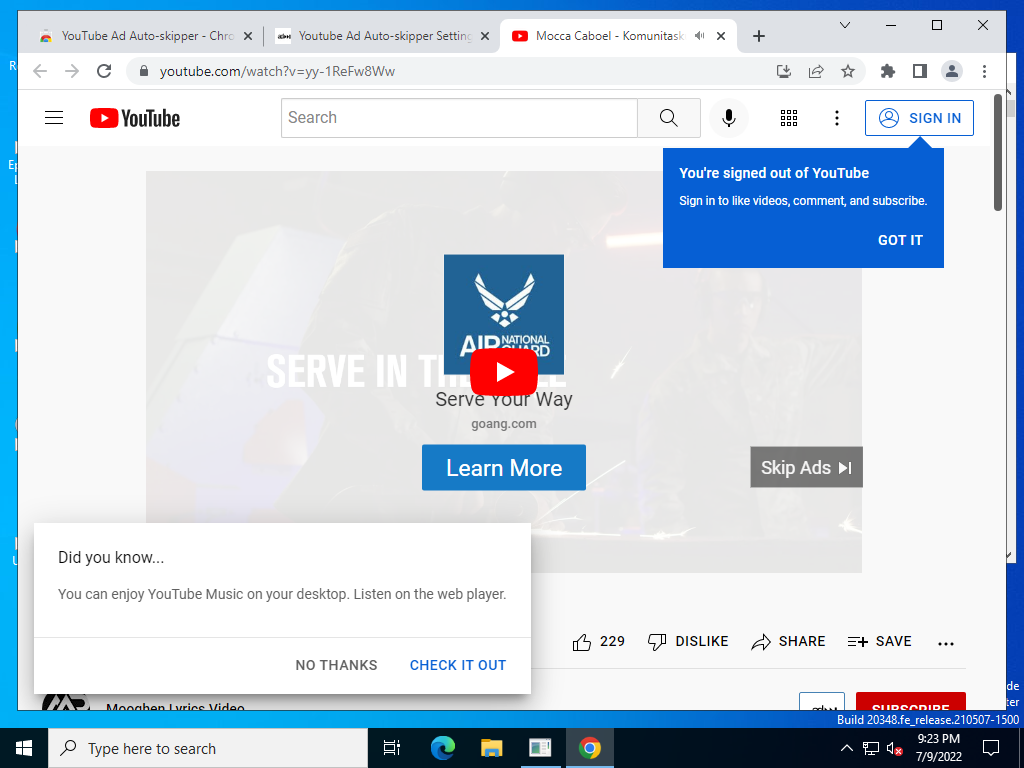The height and width of the screenshot is (768, 1024).
Task: SAVE the video to a playlist
Action: (879, 642)
